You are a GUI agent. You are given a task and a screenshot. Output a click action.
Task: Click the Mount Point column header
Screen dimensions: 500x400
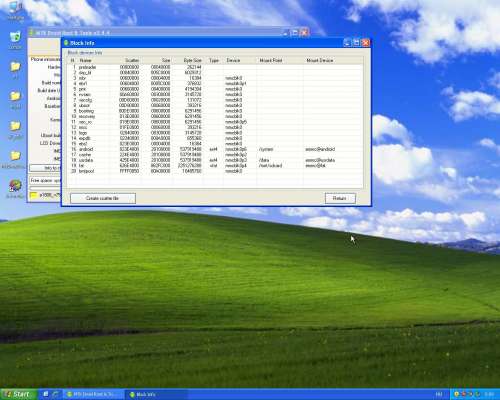click(280, 60)
